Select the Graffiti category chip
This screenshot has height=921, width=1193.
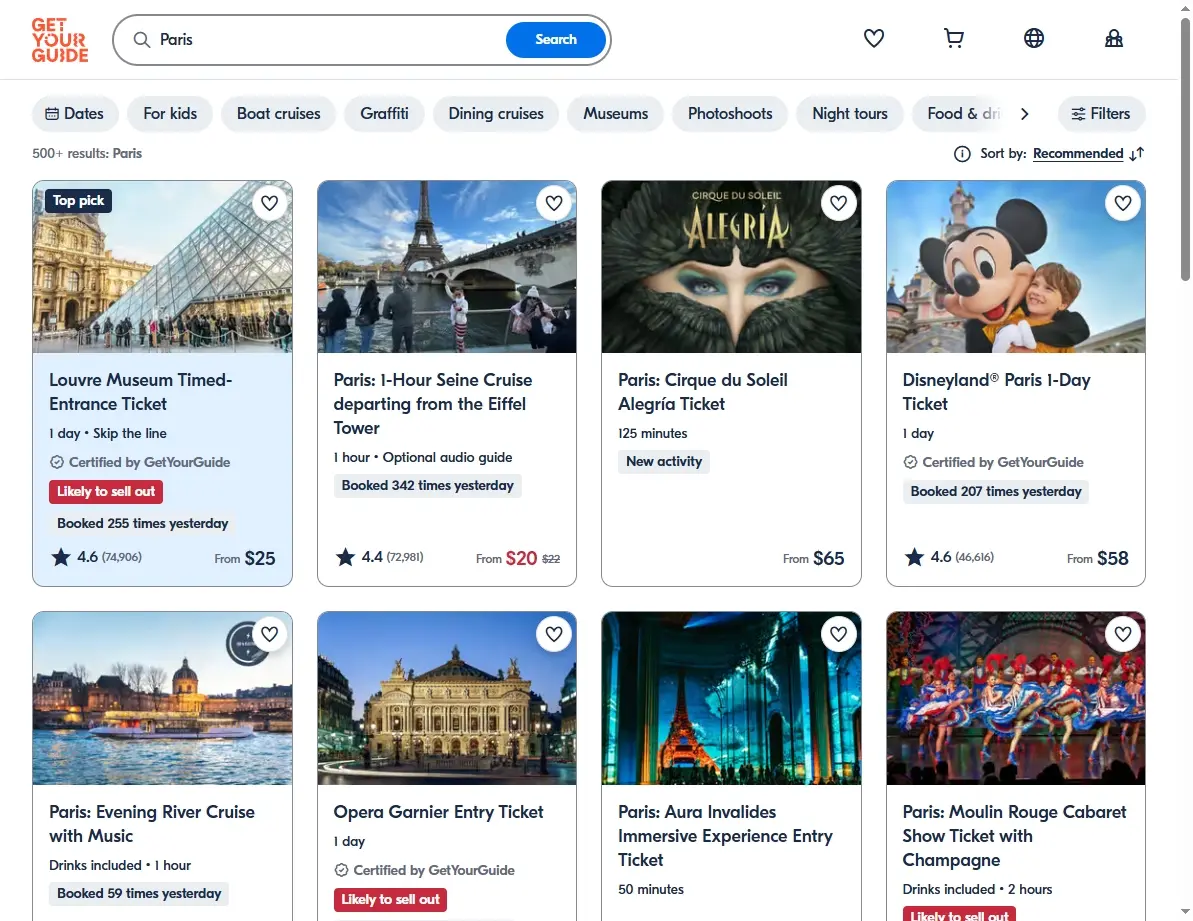coord(384,113)
